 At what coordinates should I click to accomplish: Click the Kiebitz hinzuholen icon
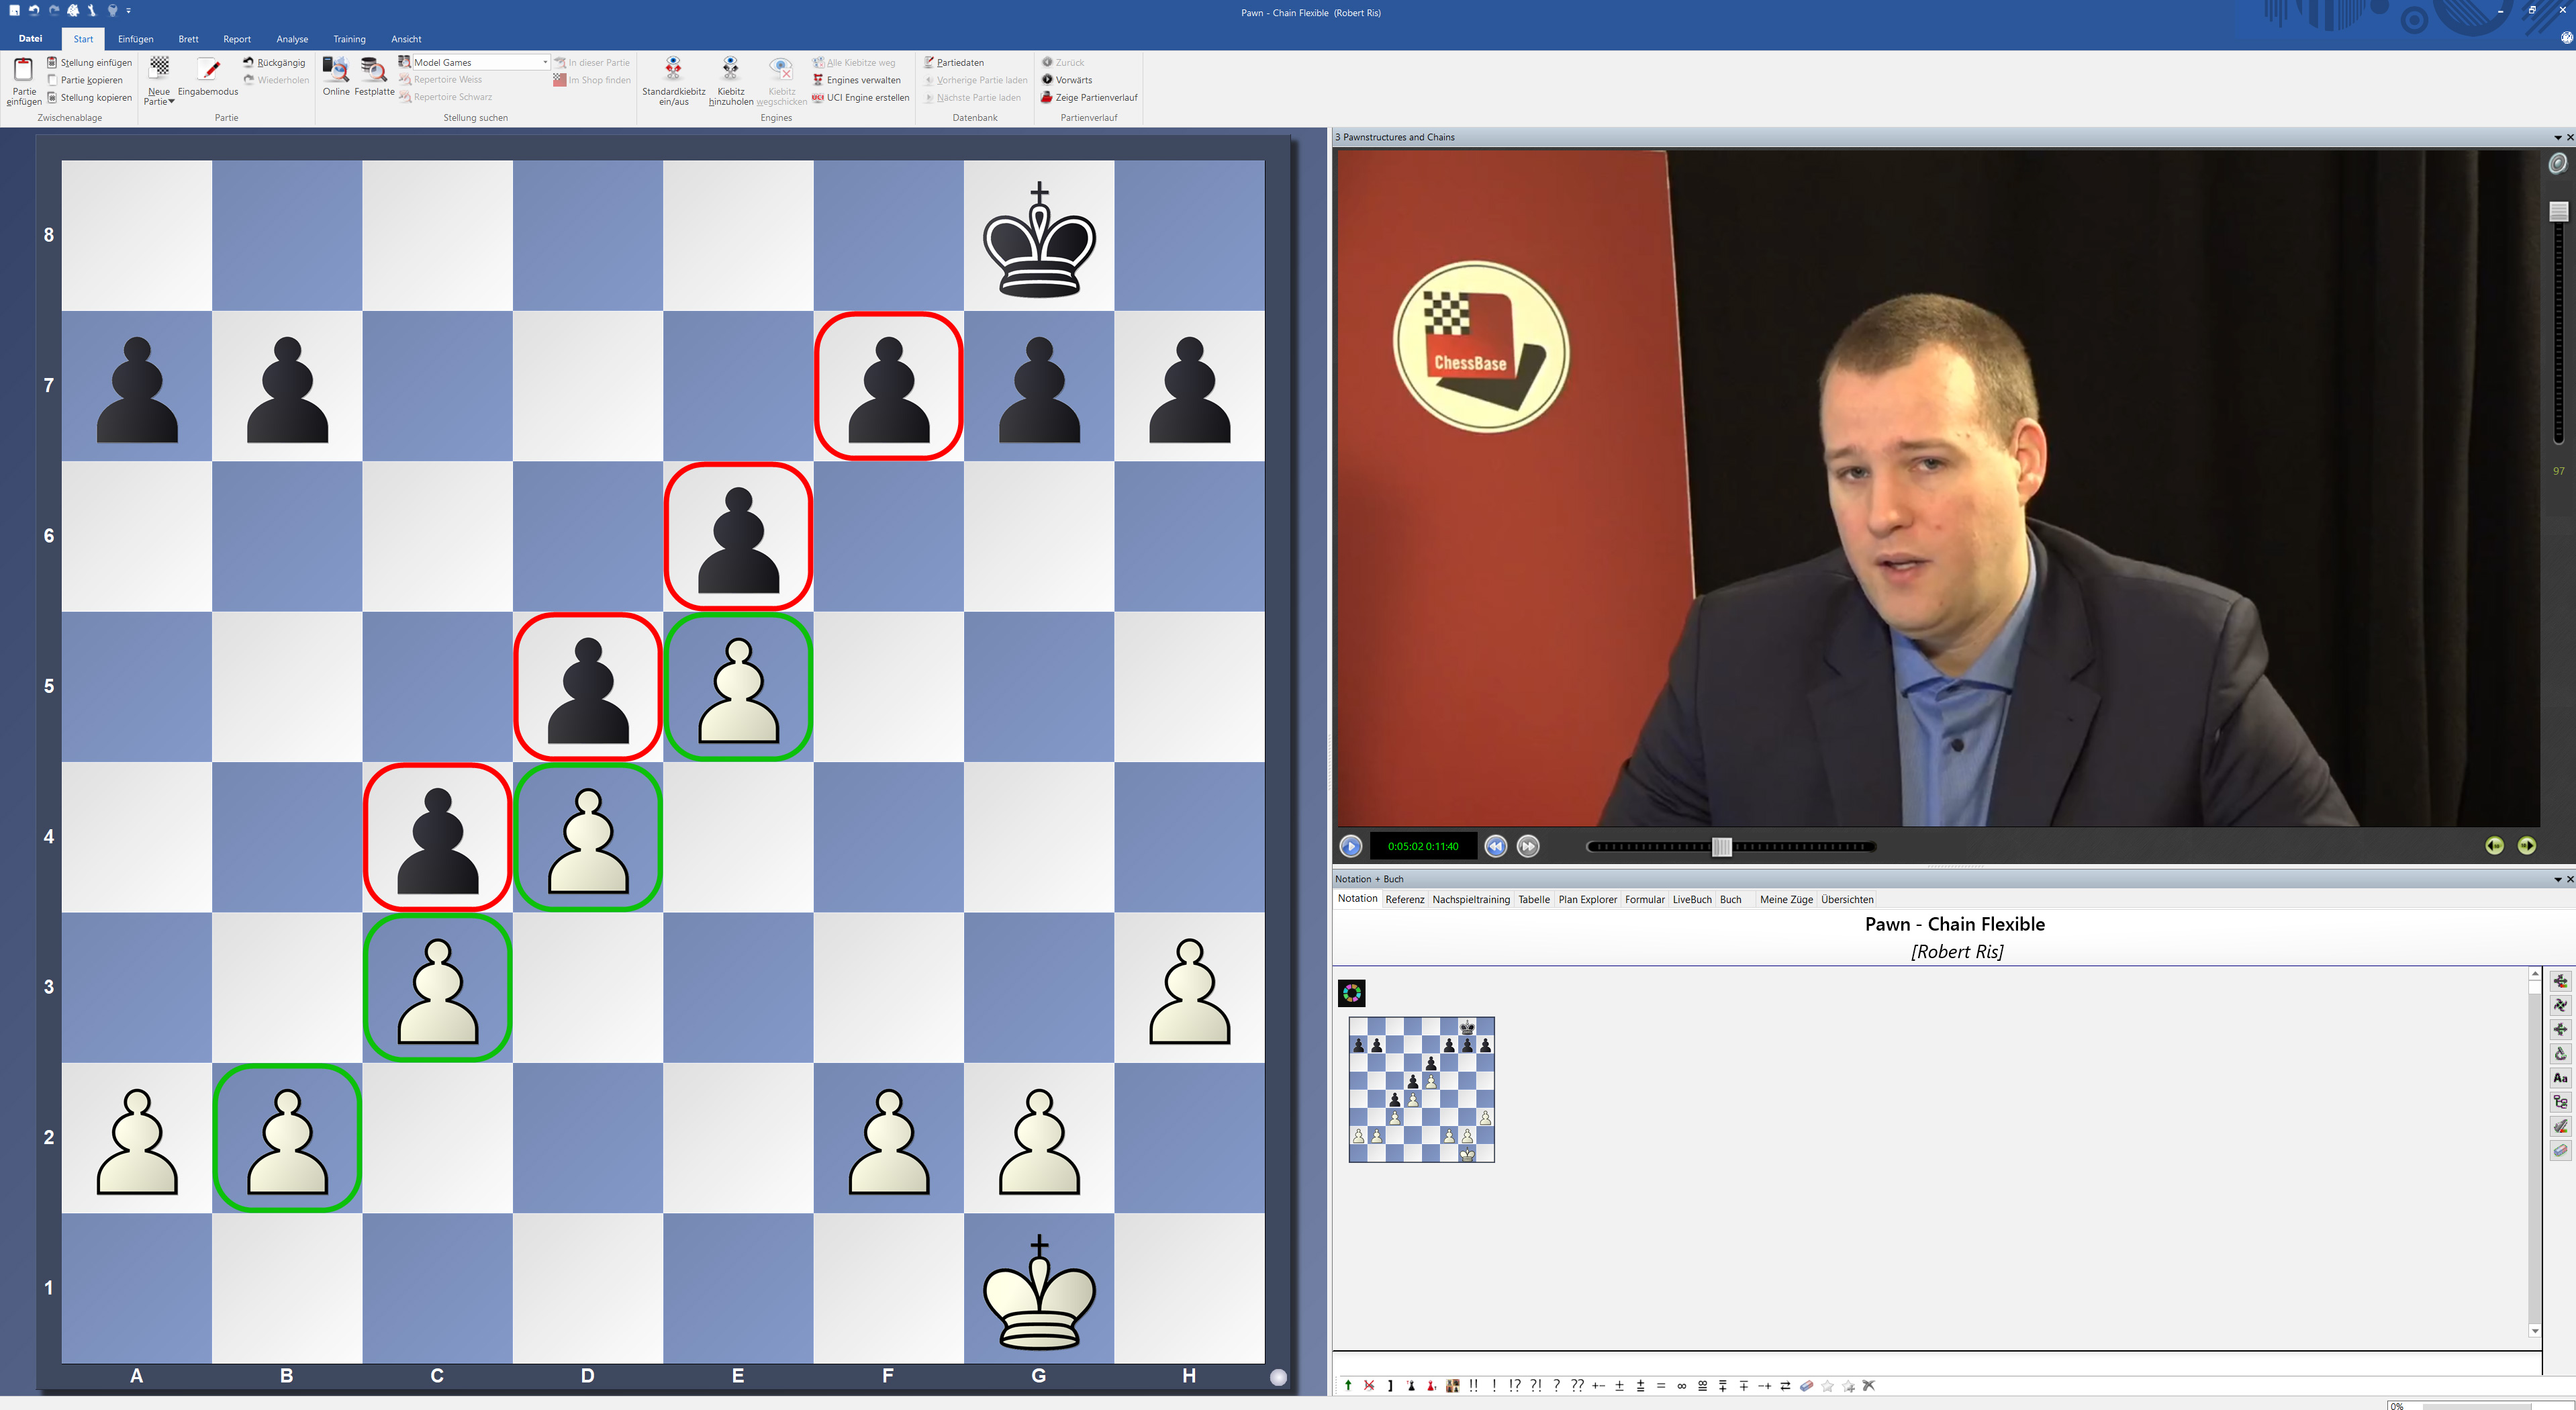730,70
